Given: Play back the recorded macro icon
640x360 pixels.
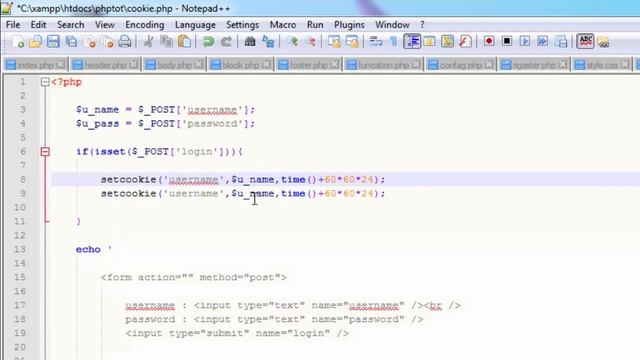Looking at the screenshot, I should pyautogui.click(x=525, y=42).
